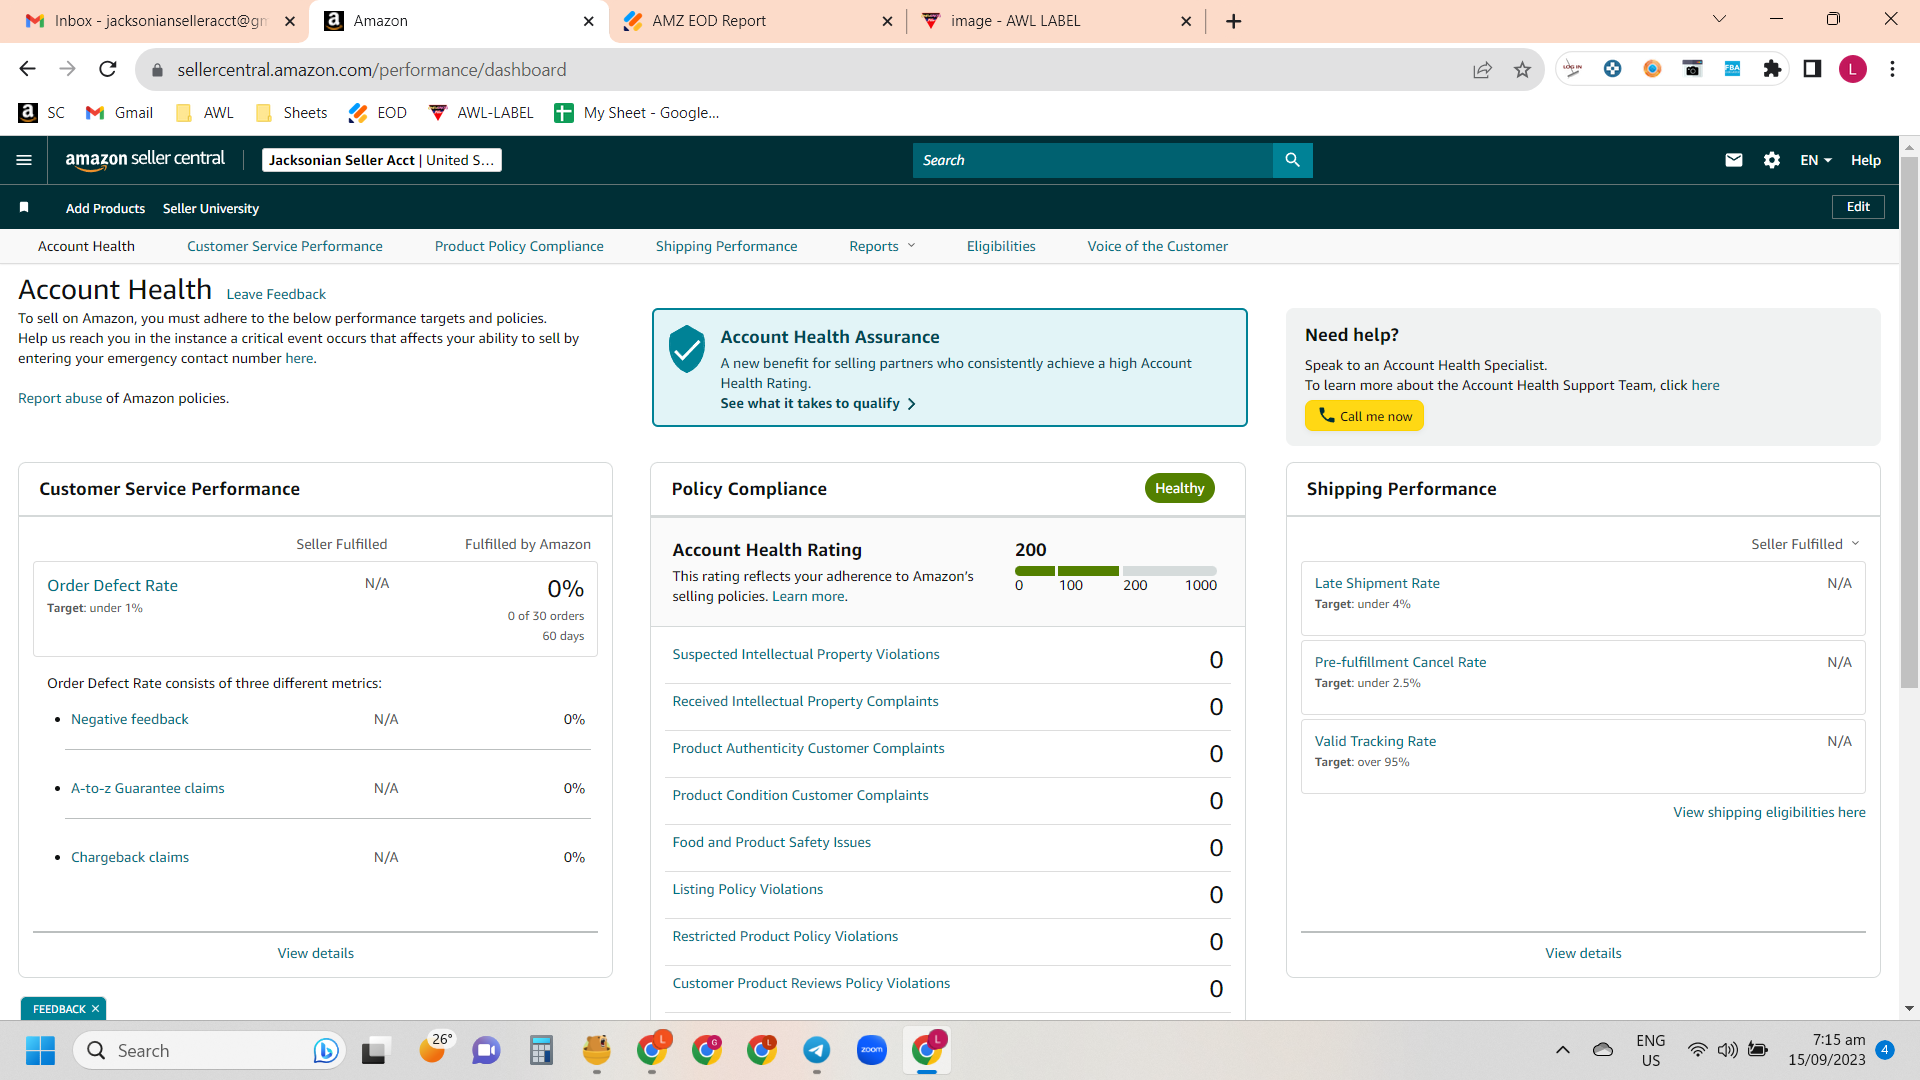Open the EN language dropdown
The width and height of the screenshot is (1920, 1080).
(1816, 160)
